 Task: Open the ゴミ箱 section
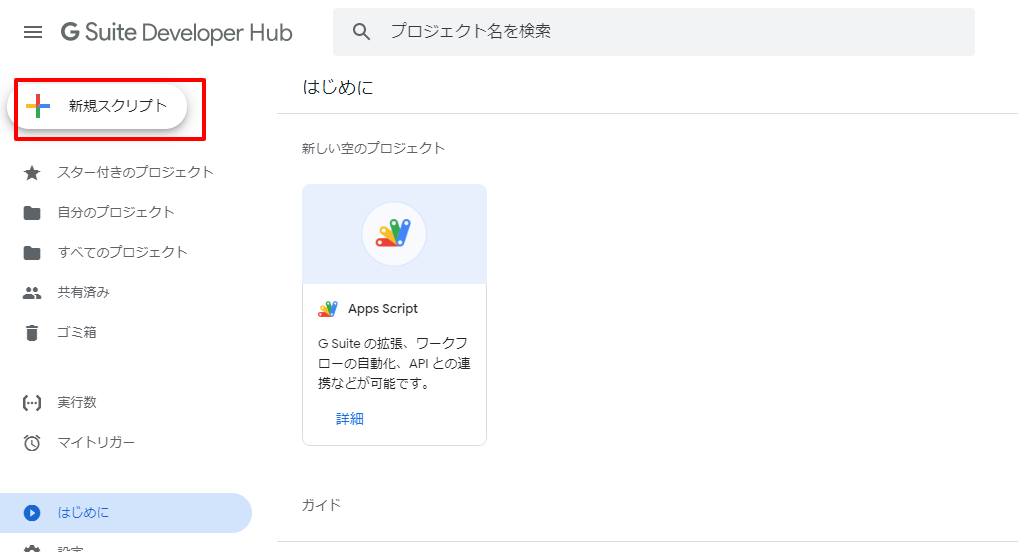77,333
